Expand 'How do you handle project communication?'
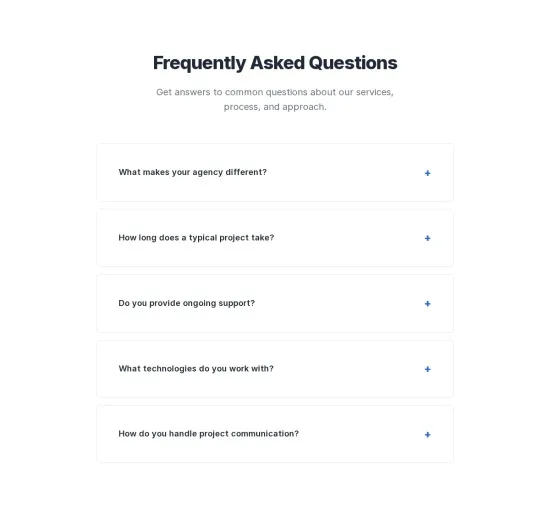The height and width of the screenshot is (507, 550). pyautogui.click(x=209, y=434)
